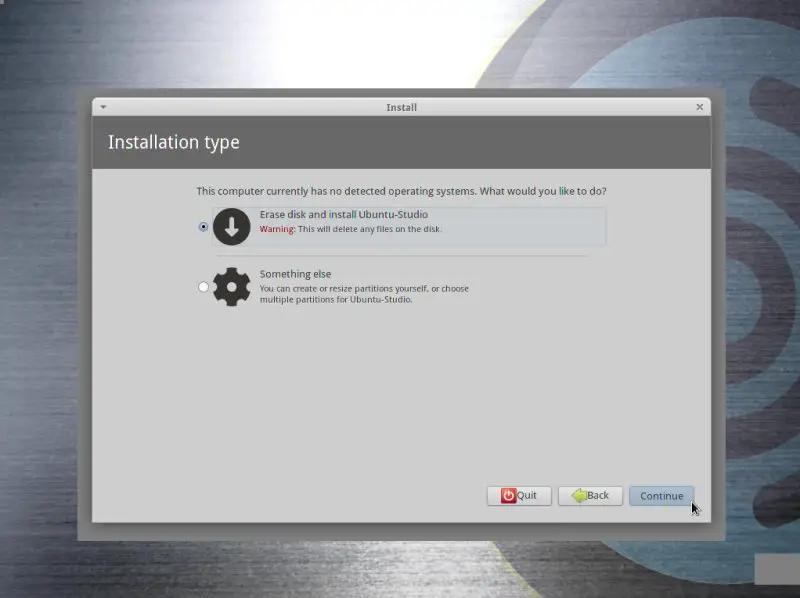Viewport: 800px width, 598px height.
Task: Select the Something else radio button
Action: point(204,287)
